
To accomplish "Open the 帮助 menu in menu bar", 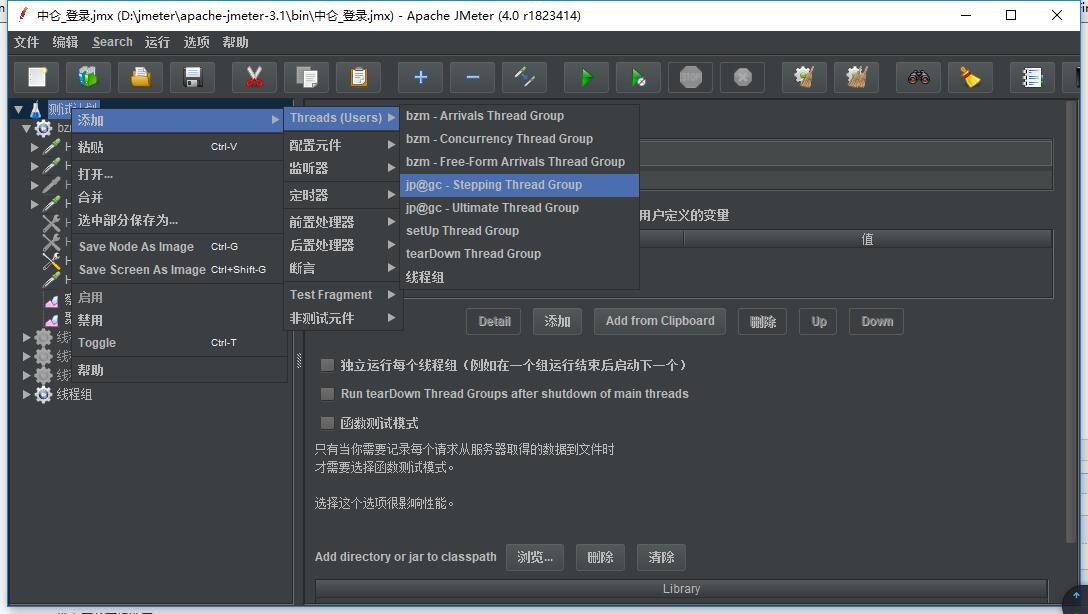I will 235,42.
